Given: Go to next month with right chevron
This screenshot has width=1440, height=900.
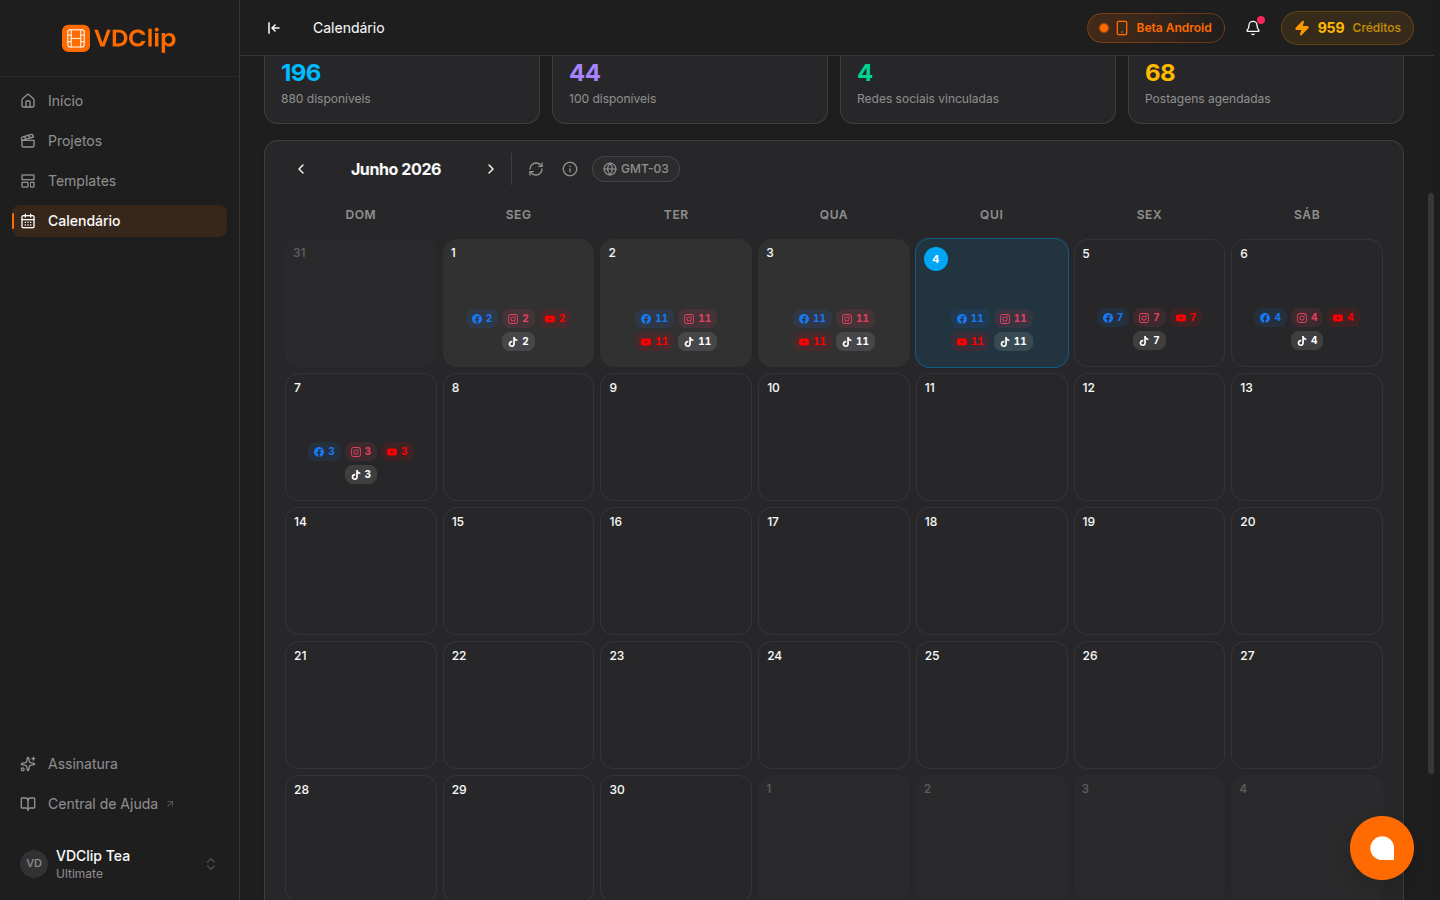Looking at the screenshot, I should (x=490, y=169).
